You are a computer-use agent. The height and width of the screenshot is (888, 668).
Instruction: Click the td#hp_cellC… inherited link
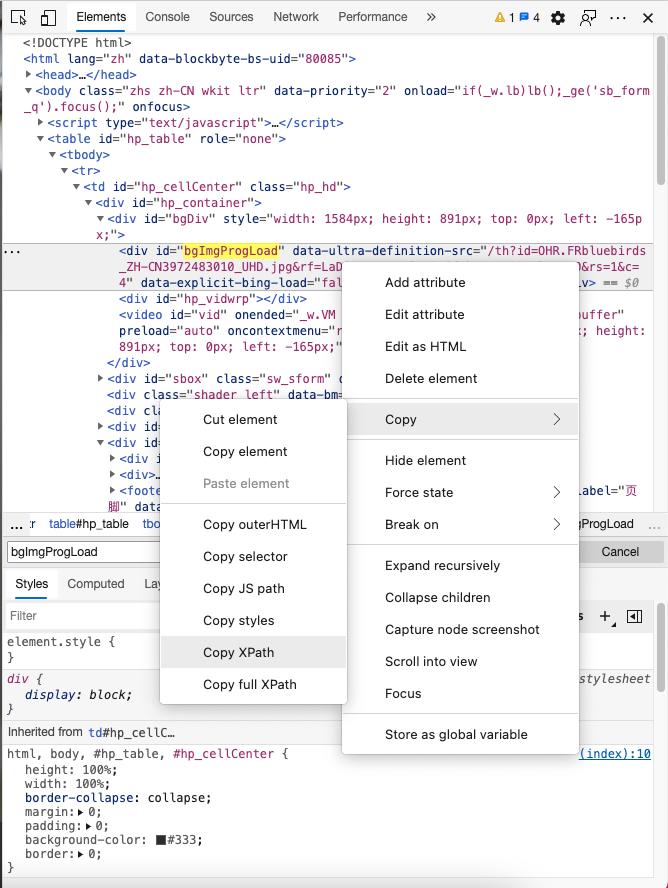[x=131, y=732]
